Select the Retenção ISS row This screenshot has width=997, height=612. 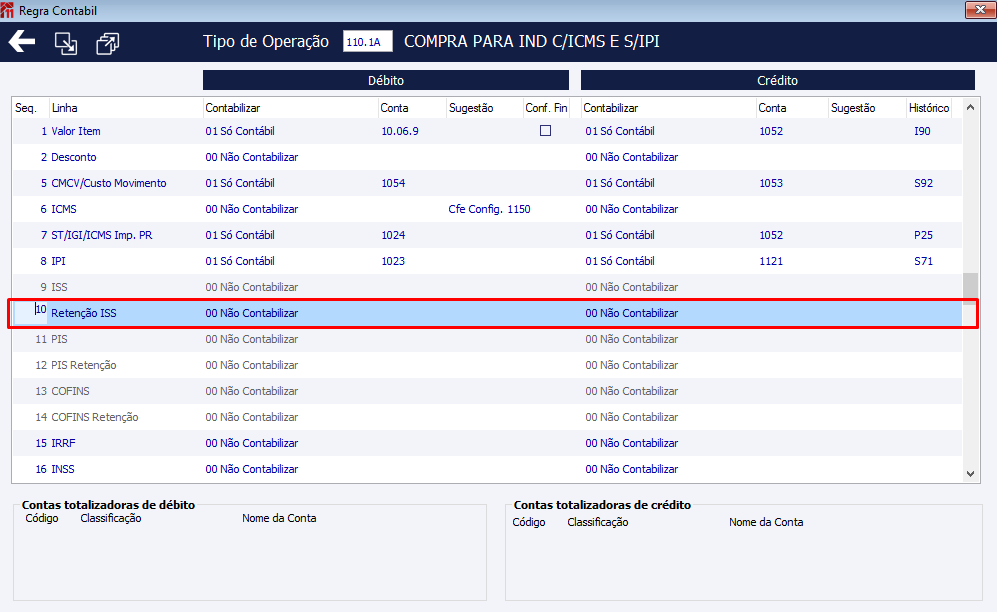[x=487, y=313]
